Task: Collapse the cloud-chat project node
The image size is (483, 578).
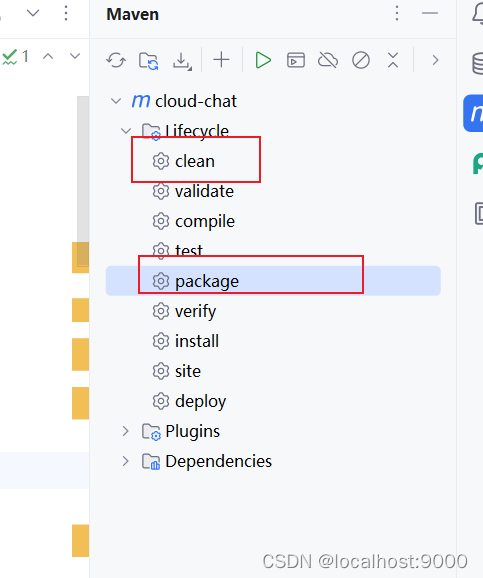Action: pyautogui.click(x=116, y=101)
